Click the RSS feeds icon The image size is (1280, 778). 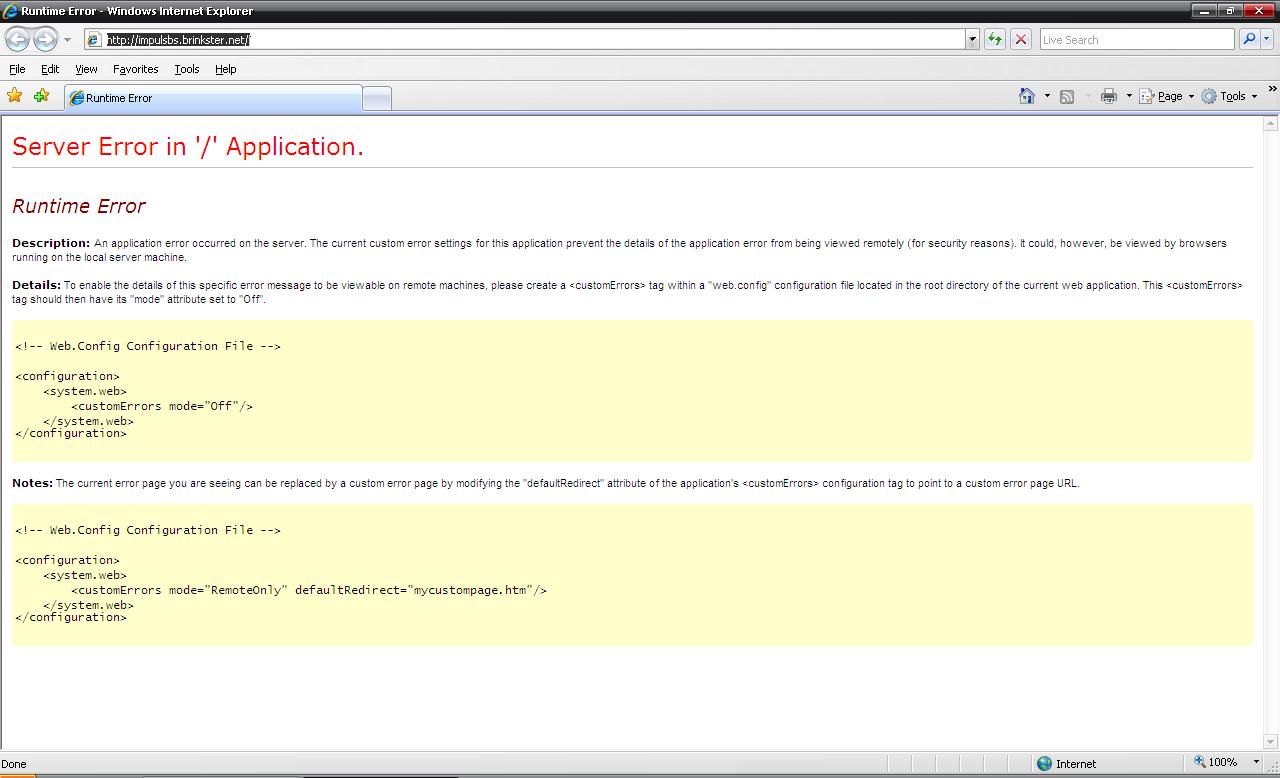coord(1067,96)
